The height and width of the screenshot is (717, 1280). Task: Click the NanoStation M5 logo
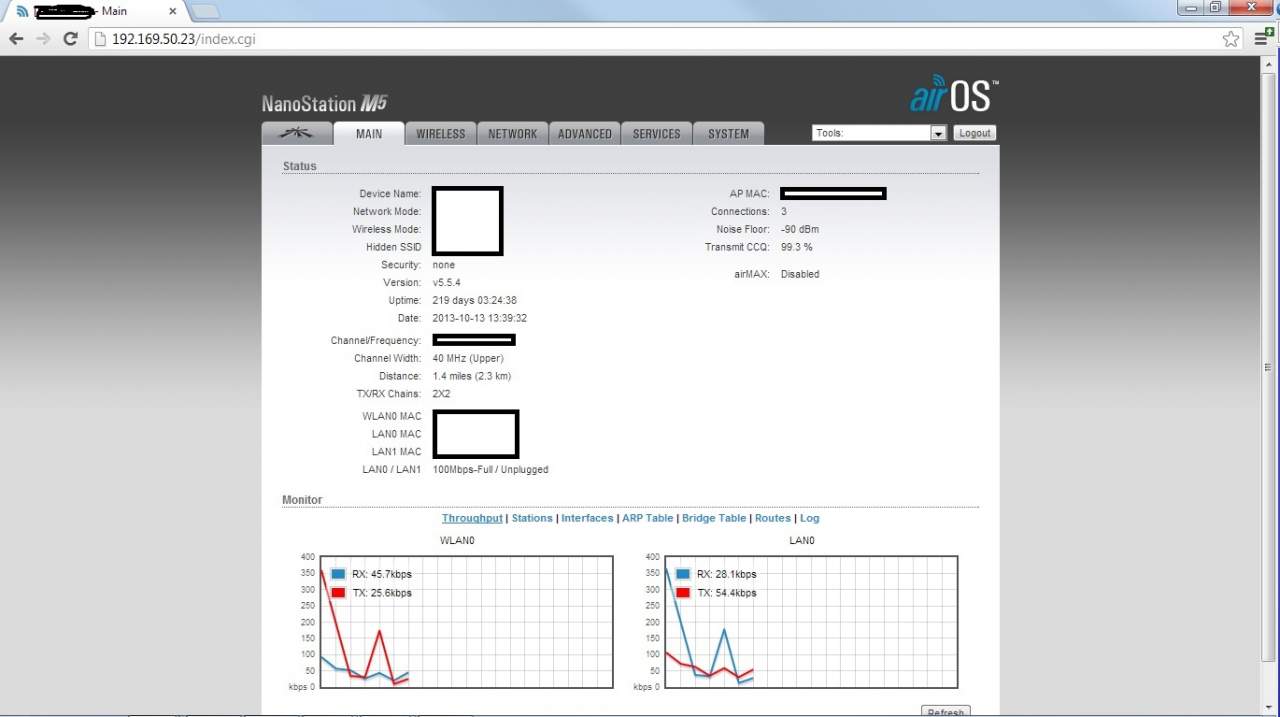tap(324, 103)
